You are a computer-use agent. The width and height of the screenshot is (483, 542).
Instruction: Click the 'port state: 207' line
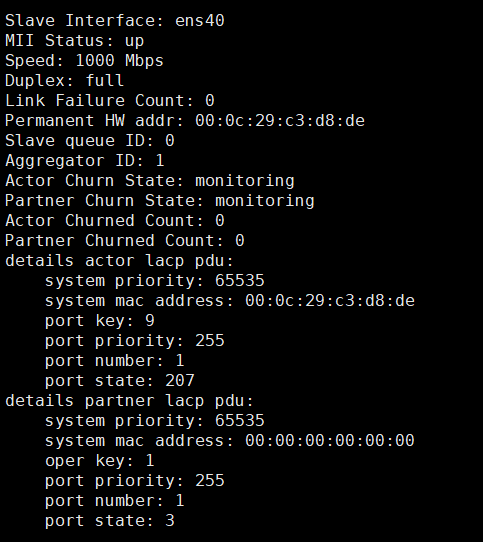[x=120, y=381]
